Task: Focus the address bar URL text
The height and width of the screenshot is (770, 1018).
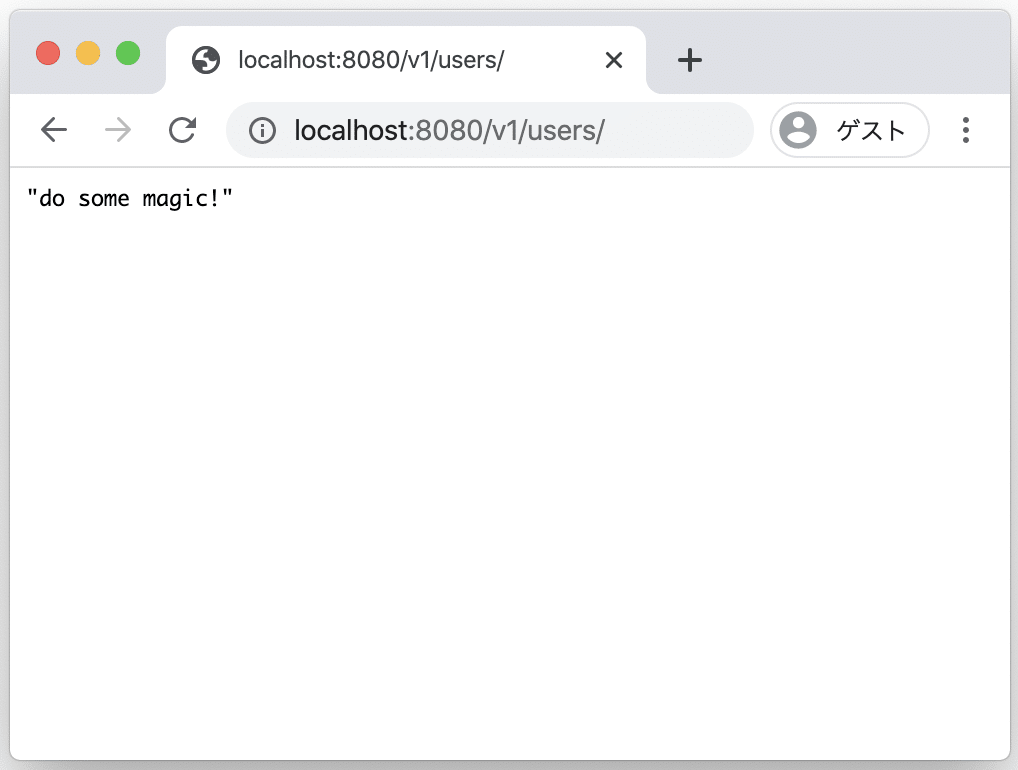Action: [449, 130]
